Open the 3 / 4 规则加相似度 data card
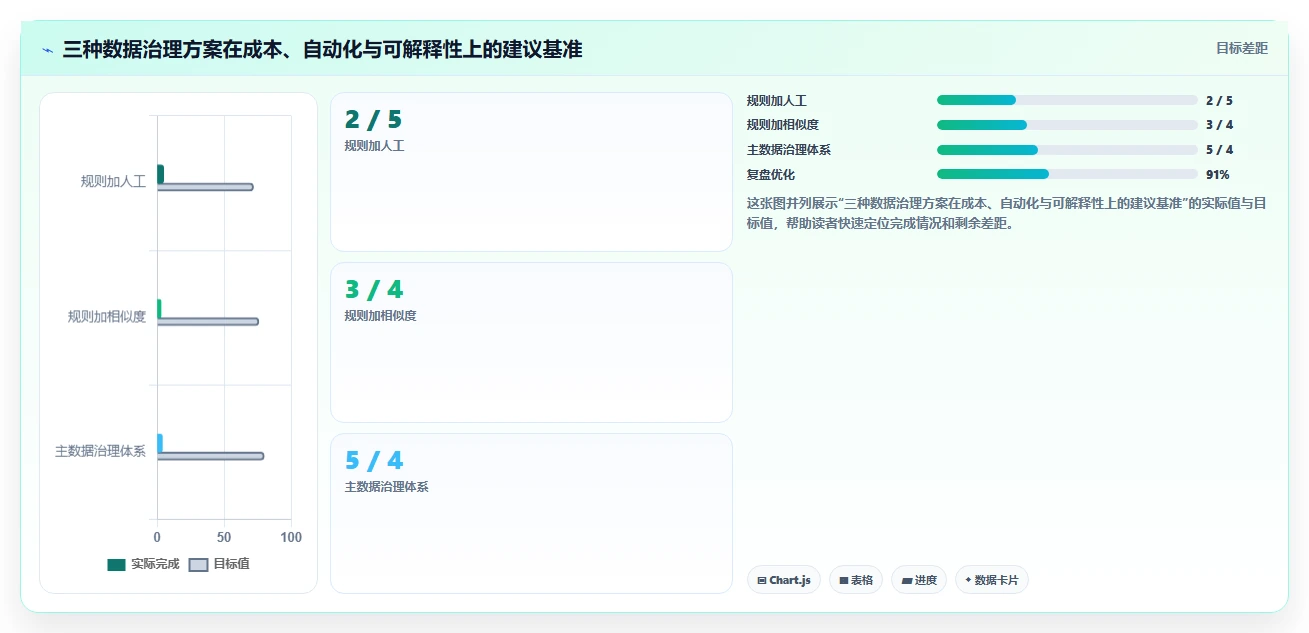The height and width of the screenshot is (633, 1309). point(531,342)
